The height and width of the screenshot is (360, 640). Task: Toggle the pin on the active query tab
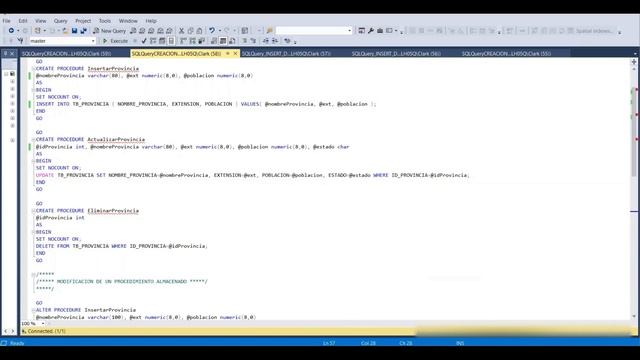[x=228, y=53]
